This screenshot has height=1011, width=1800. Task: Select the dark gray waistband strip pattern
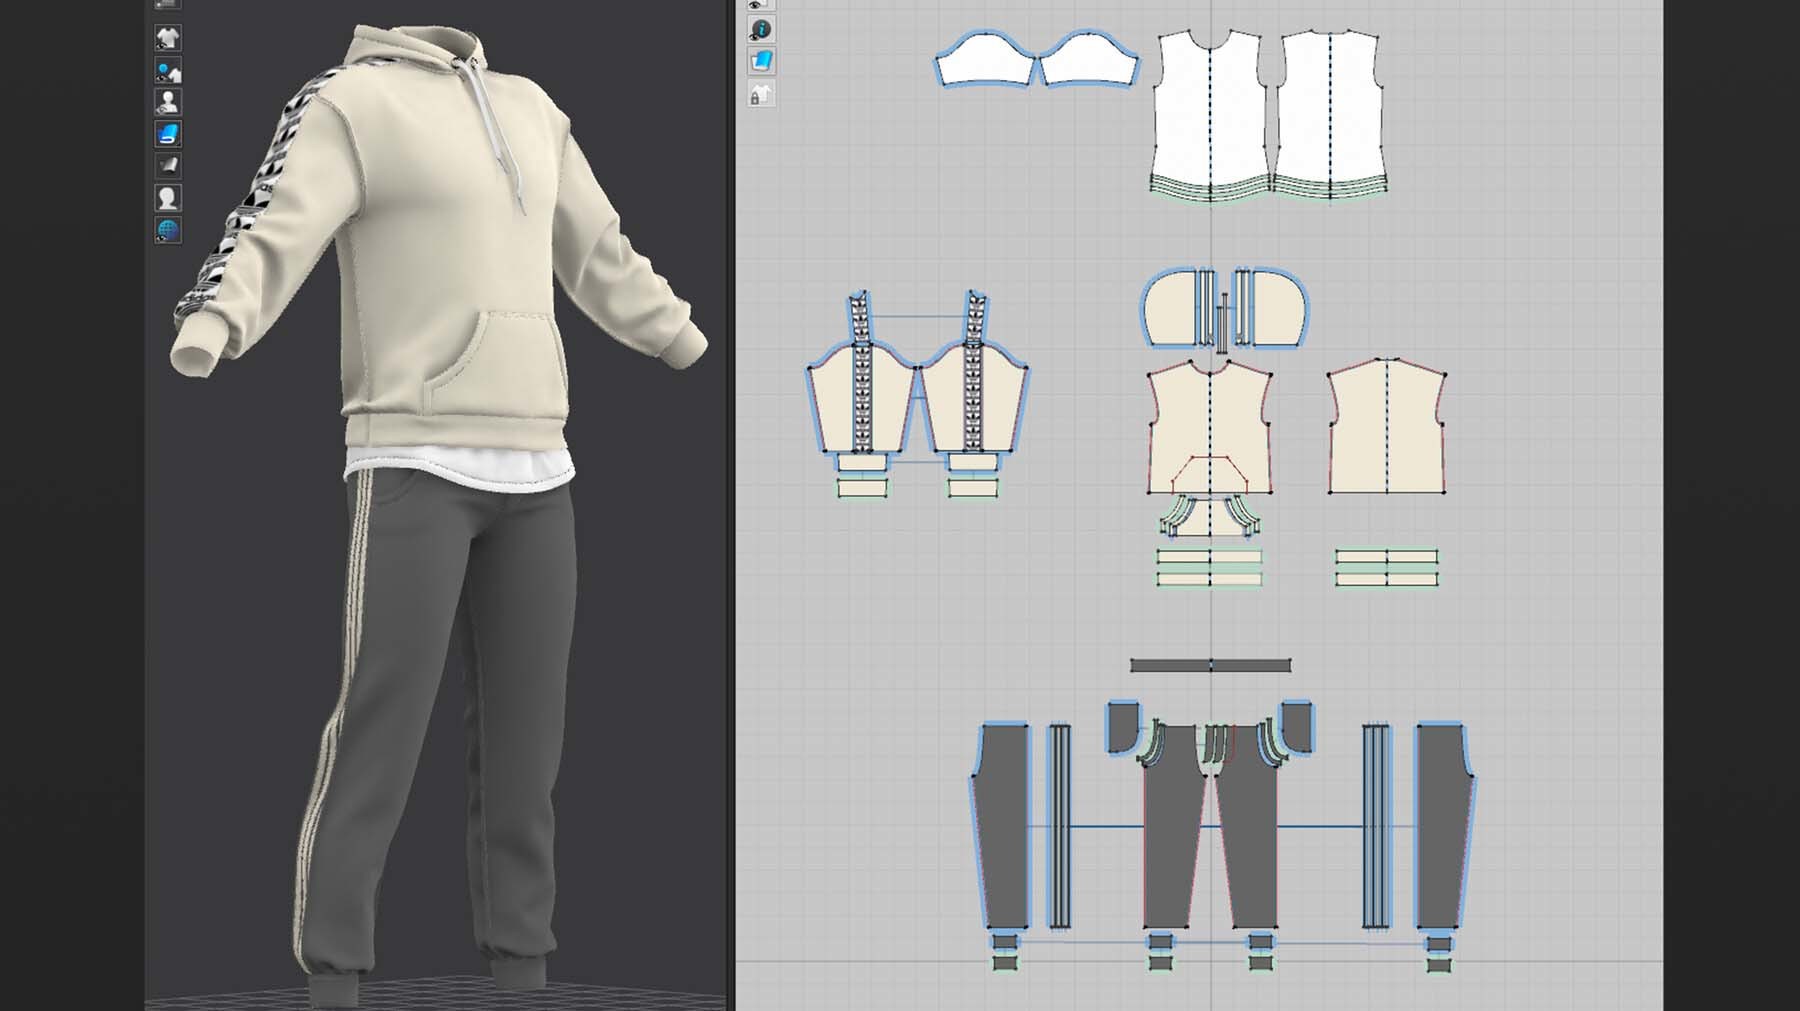1210,665
